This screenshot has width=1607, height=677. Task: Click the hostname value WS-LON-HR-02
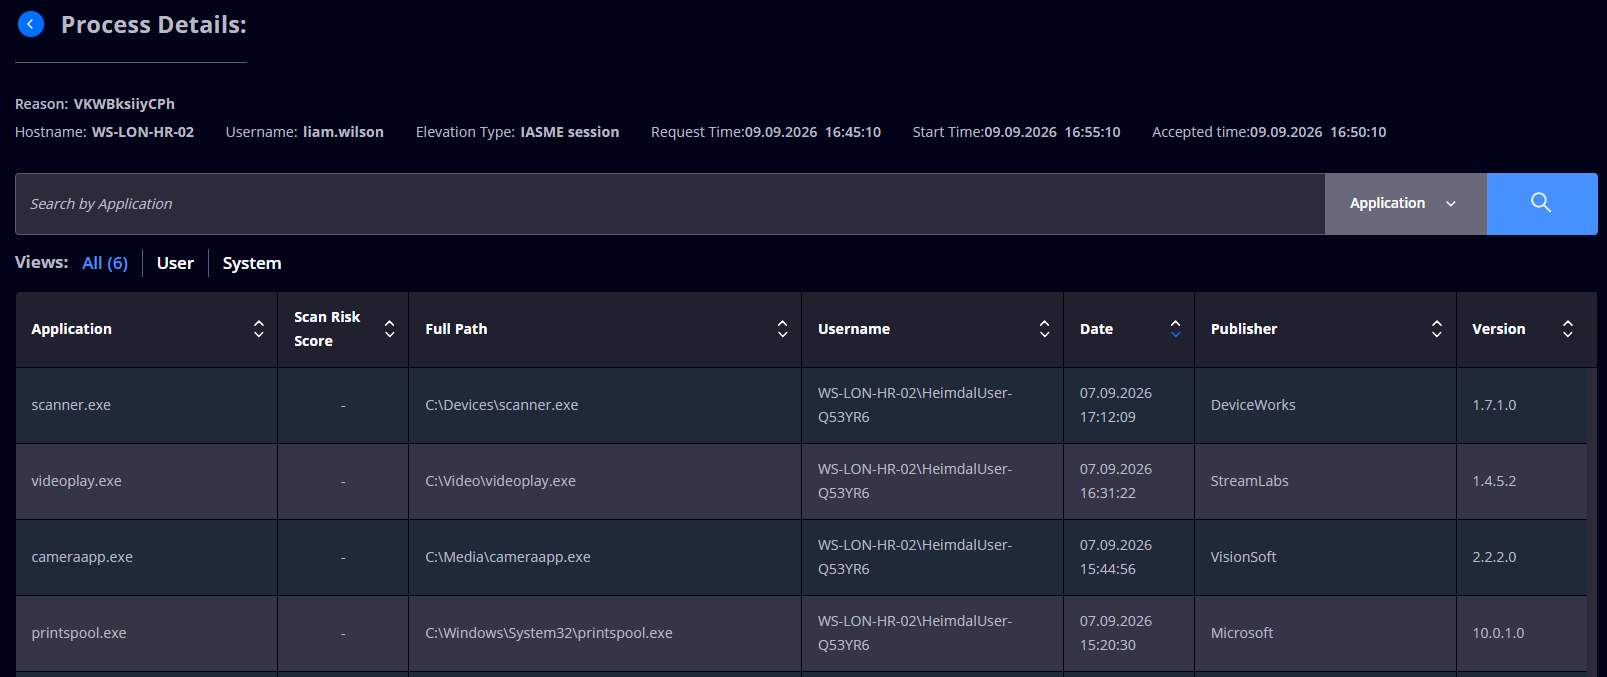(x=143, y=132)
